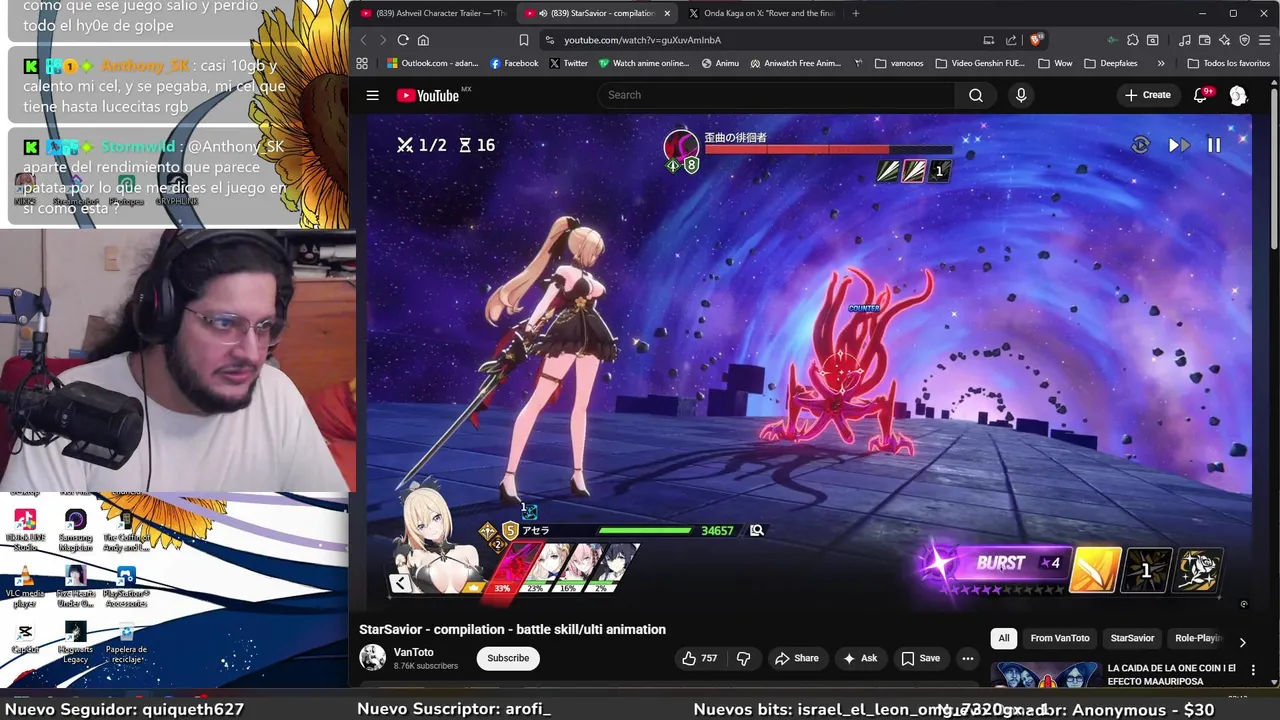Open the Facebook bookmark

coord(514,63)
